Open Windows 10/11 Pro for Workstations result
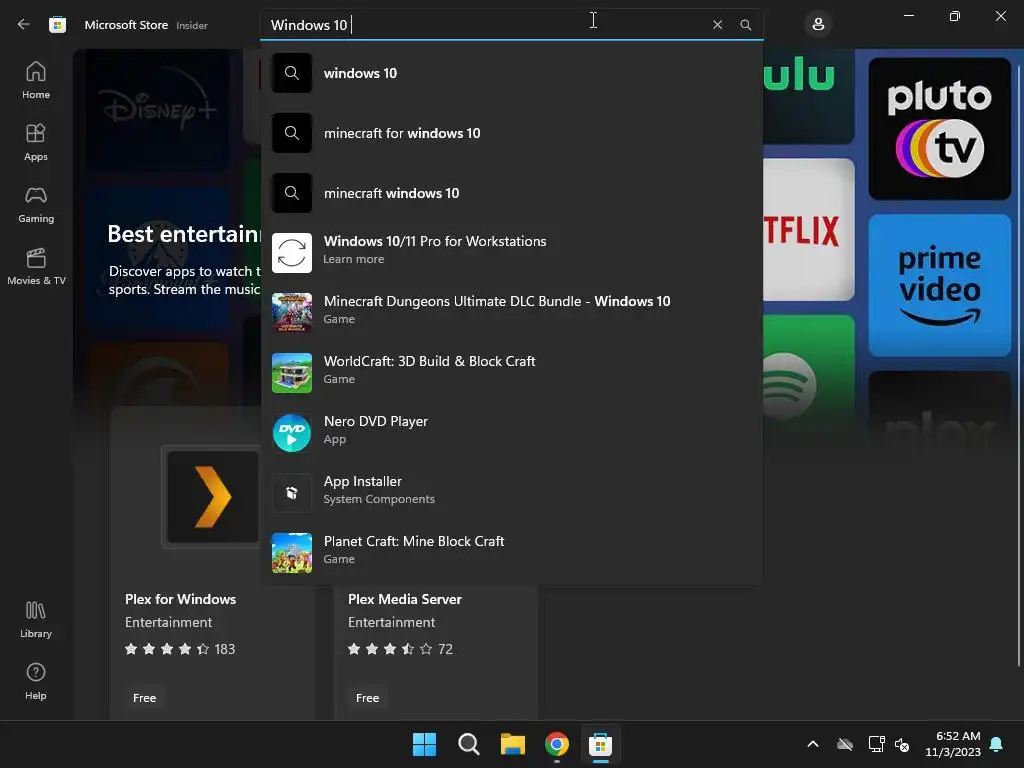Screen dimensions: 1024x768 511,253
